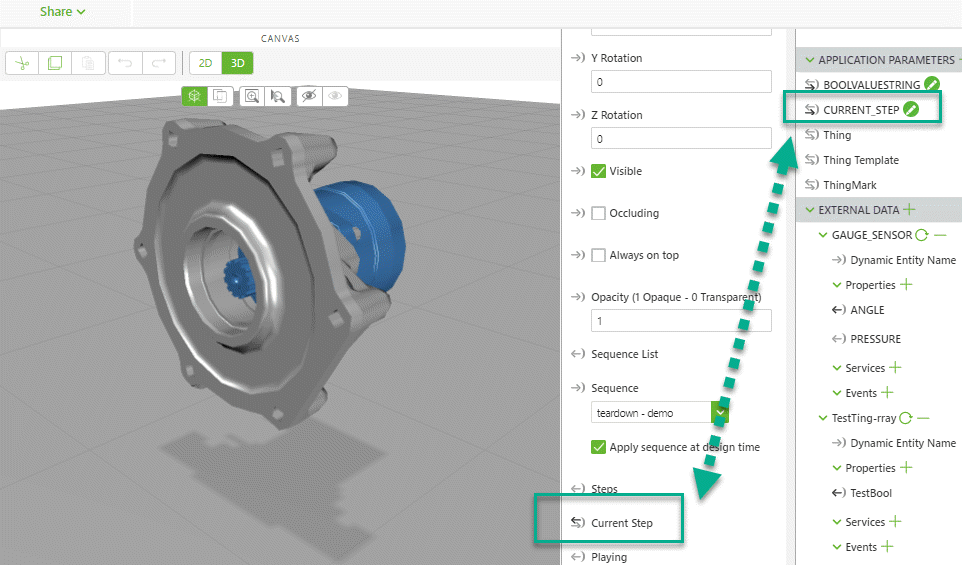Edit the BOOLVALUESTRING parameter pencil icon
The image size is (962, 565).
click(x=932, y=85)
